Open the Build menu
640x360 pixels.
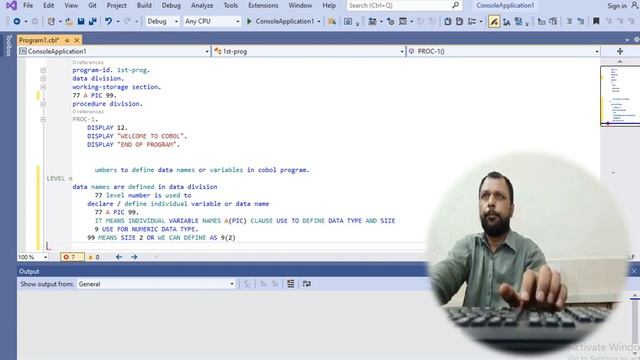(144, 5)
